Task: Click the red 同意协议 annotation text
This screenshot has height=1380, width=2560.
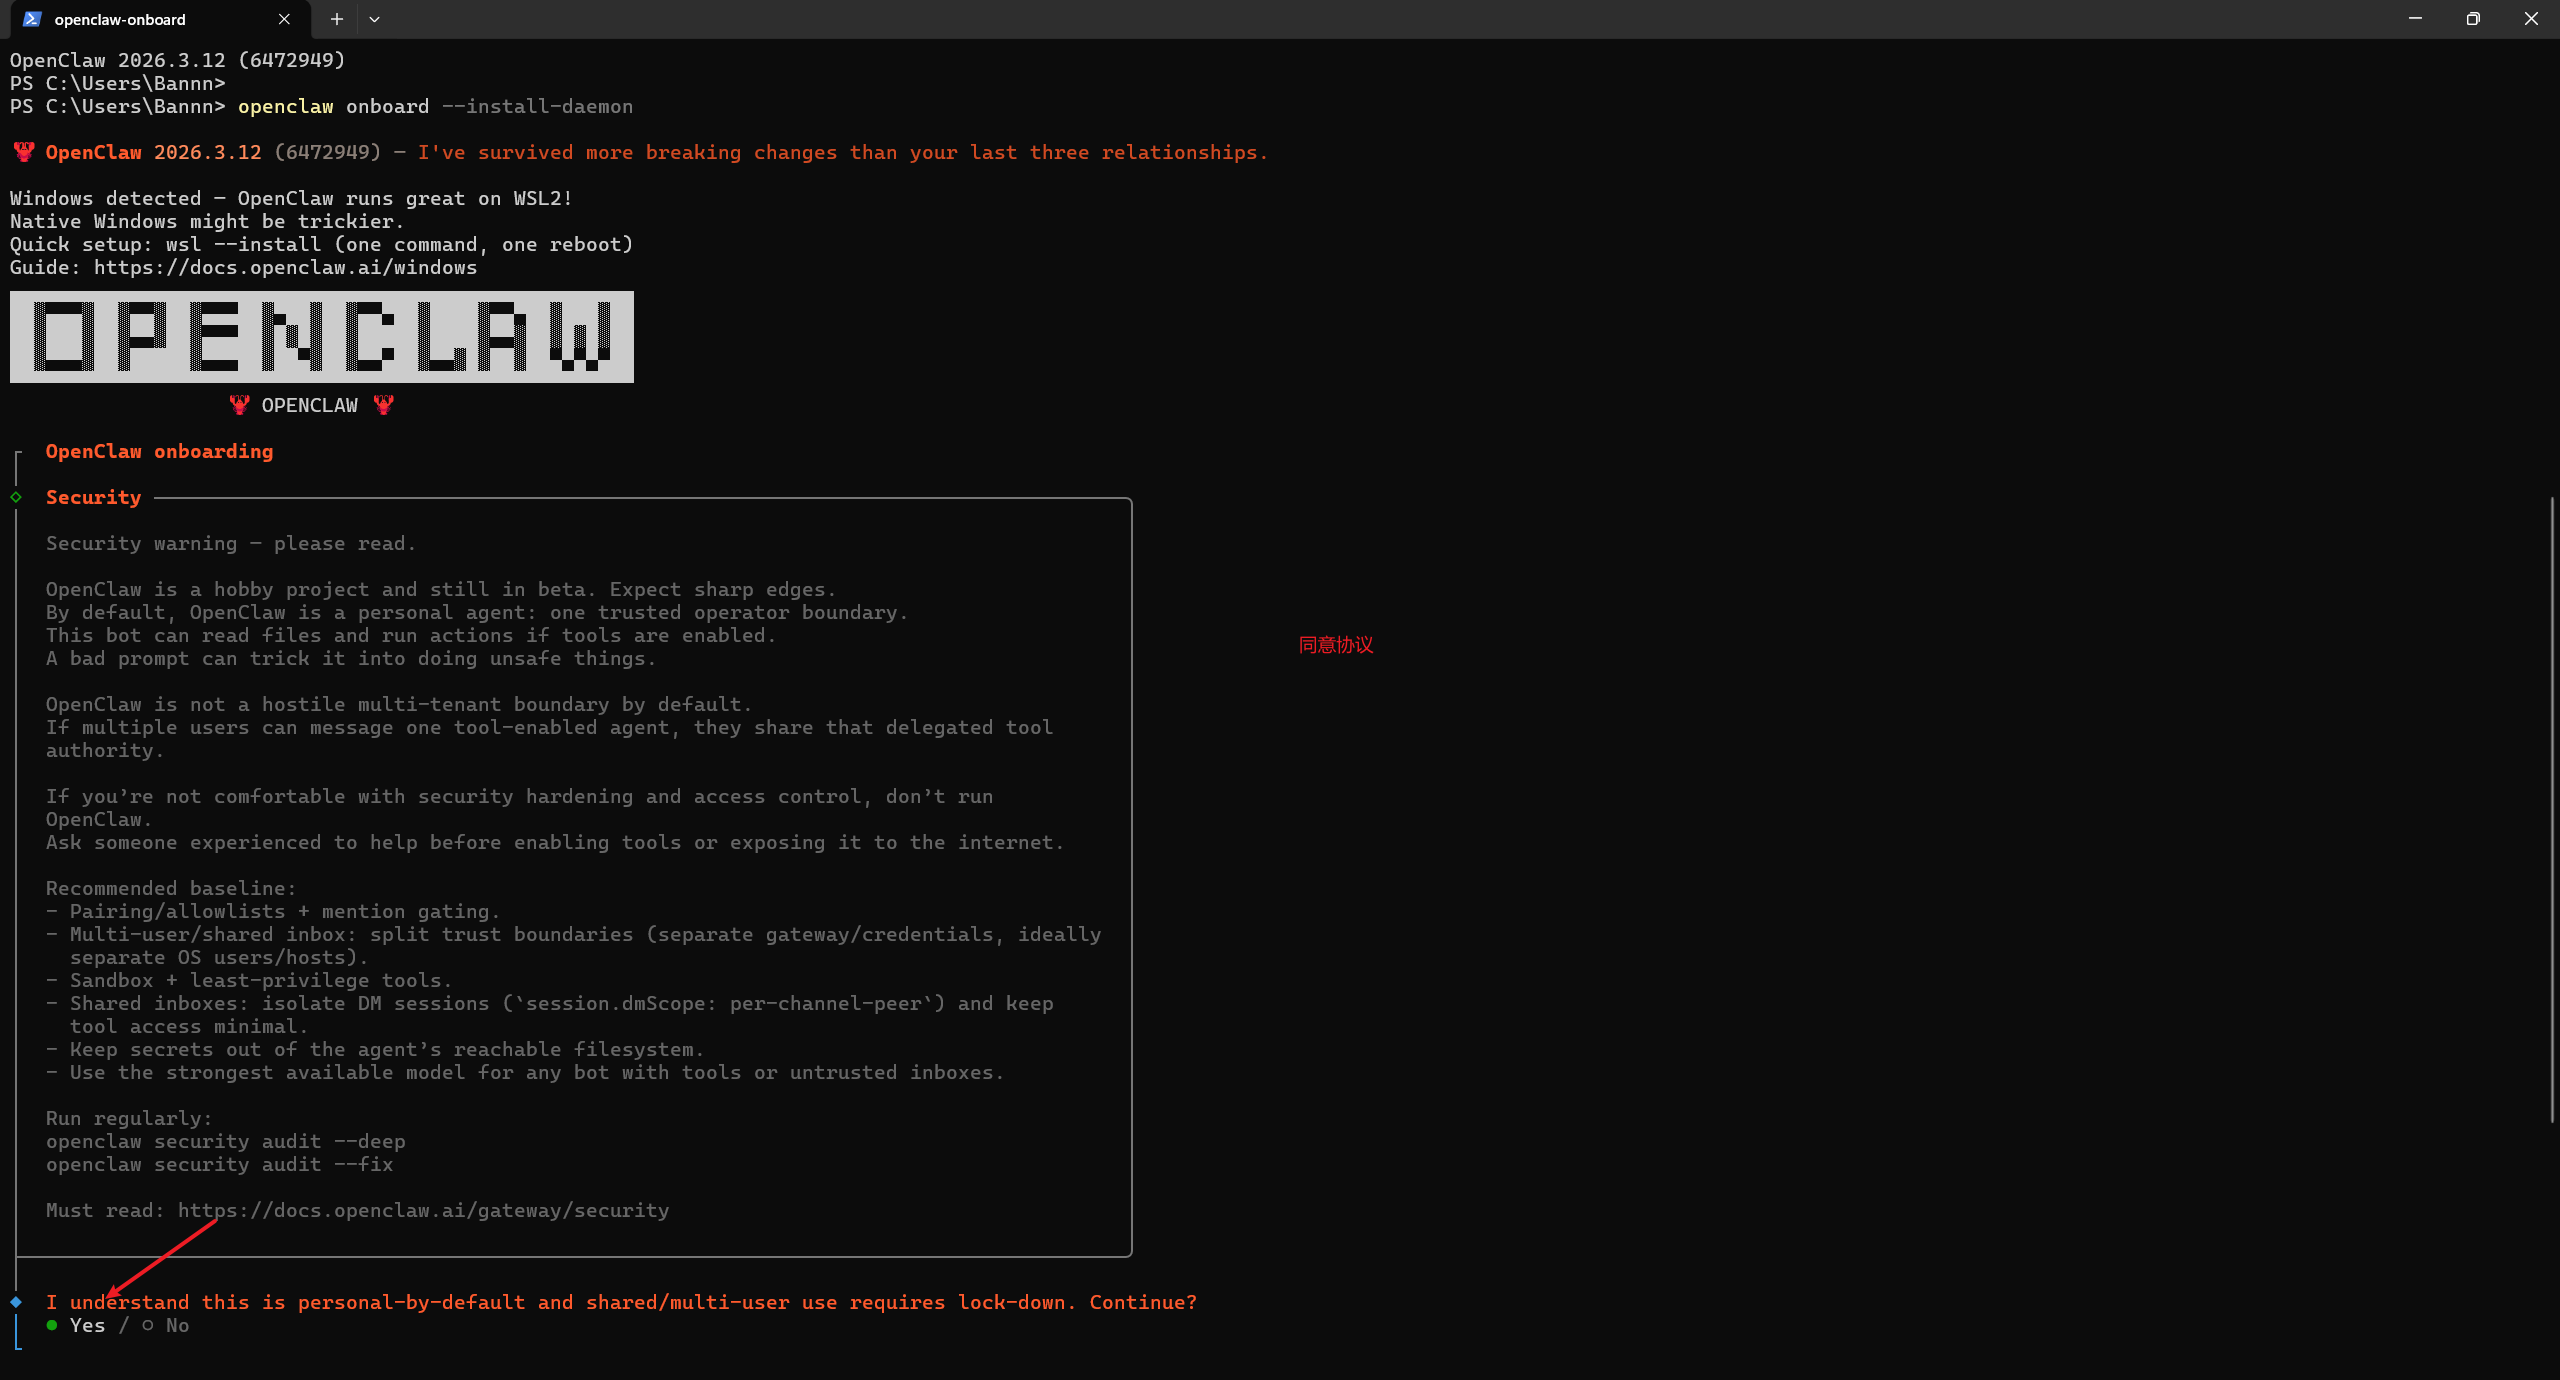Action: click(x=1336, y=645)
